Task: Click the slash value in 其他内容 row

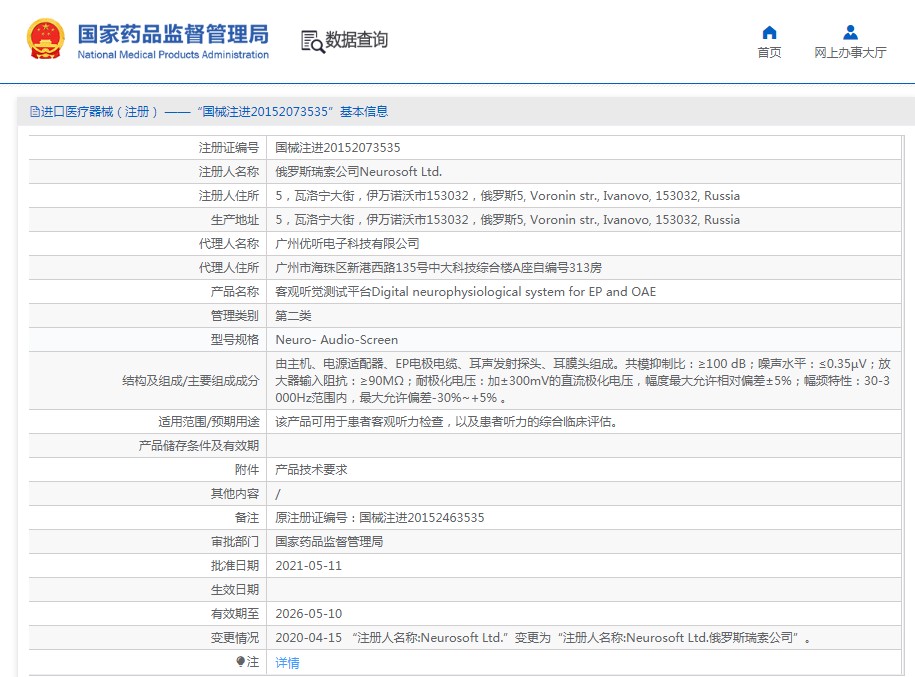Action: tap(278, 494)
